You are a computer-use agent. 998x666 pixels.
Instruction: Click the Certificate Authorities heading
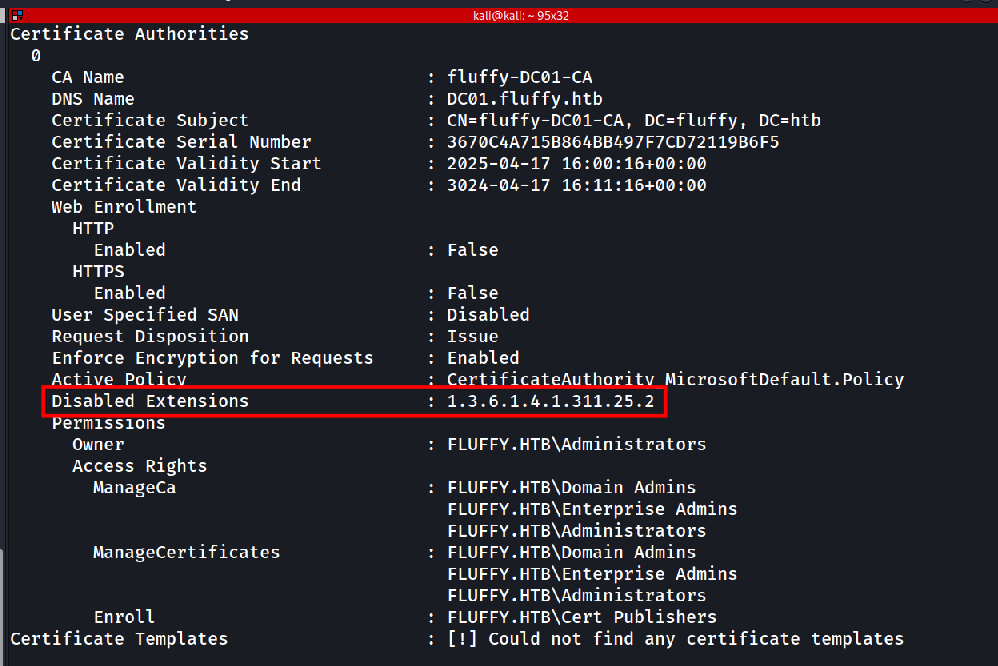click(129, 34)
